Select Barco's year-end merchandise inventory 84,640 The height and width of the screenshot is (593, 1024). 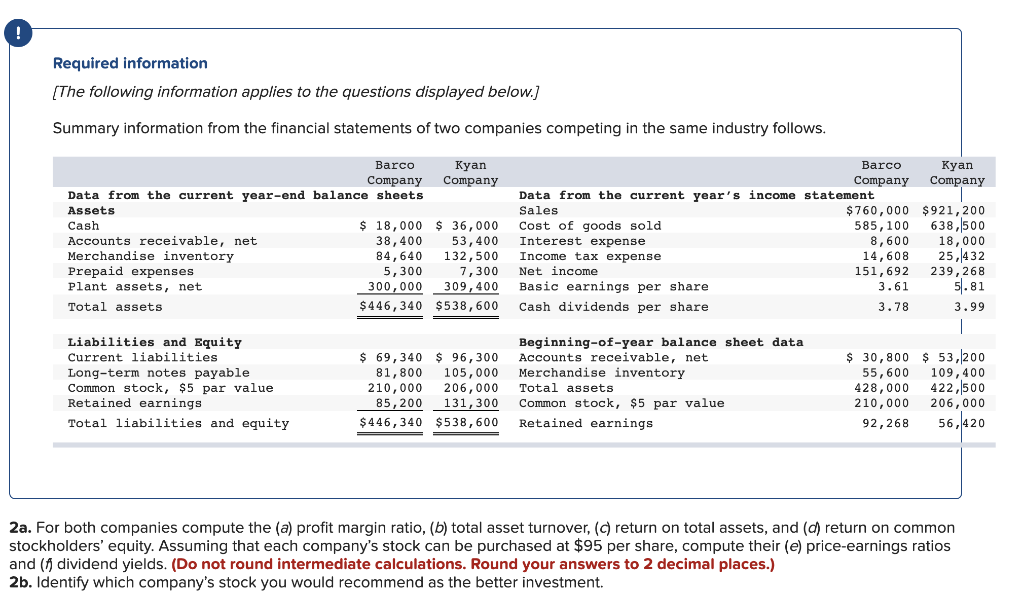399,256
